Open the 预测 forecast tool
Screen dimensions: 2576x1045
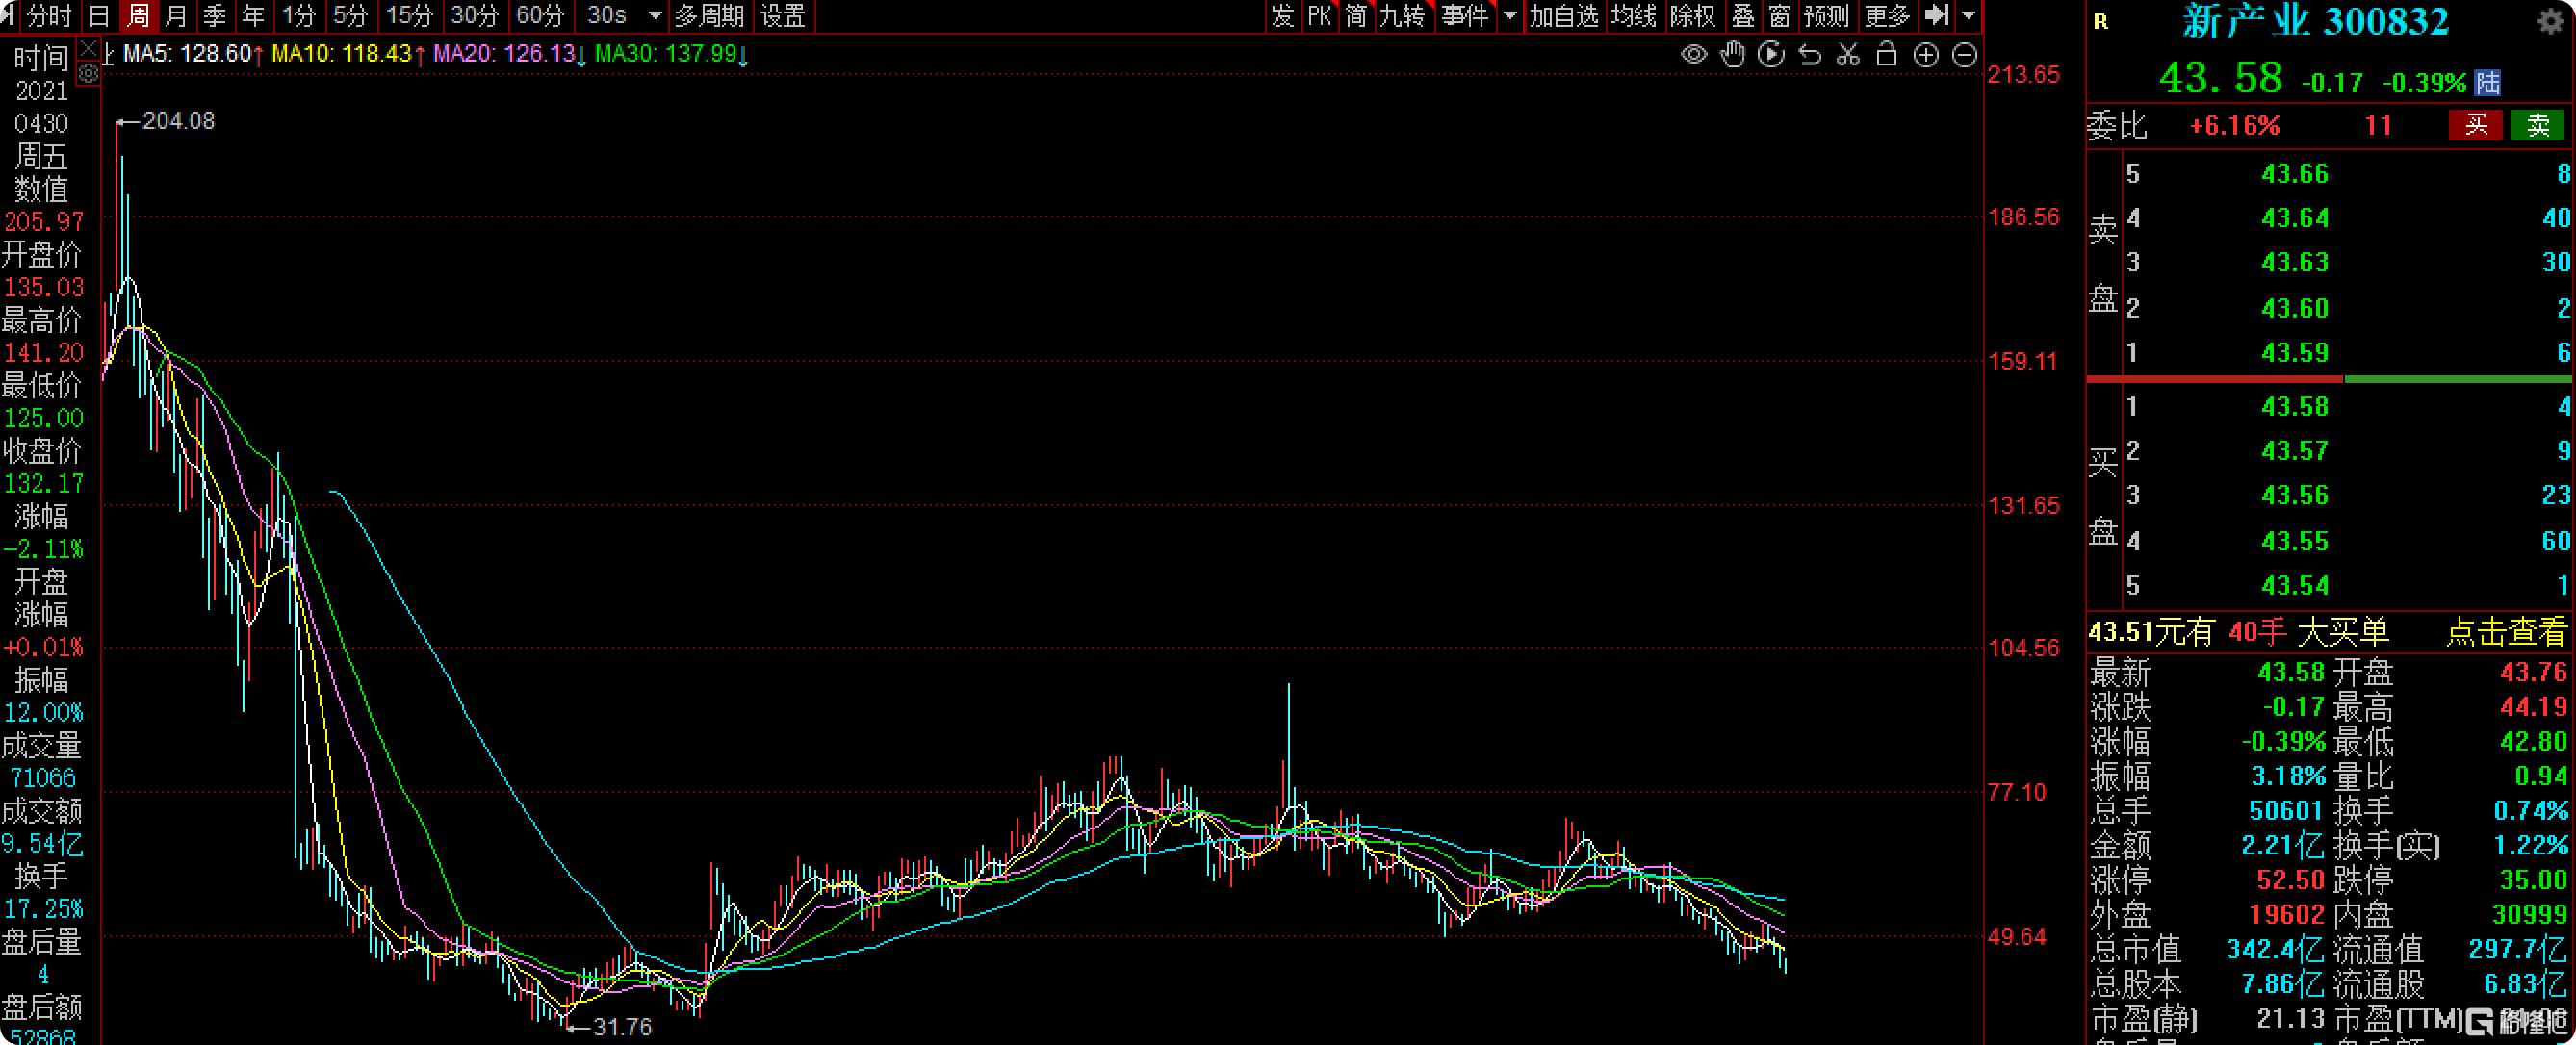click(x=1827, y=15)
